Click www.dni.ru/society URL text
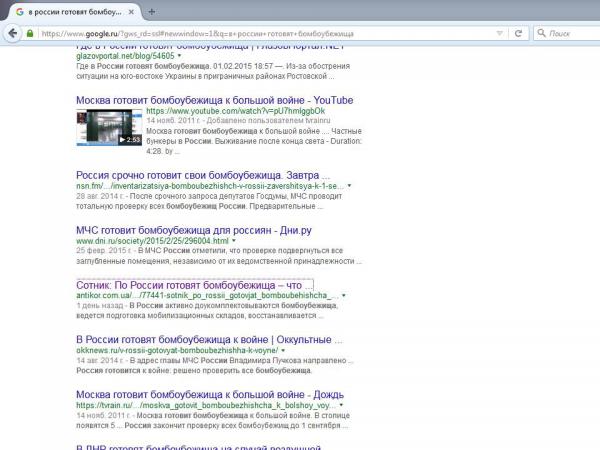Viewport: 600px width, 450px height. coord(152,241)
